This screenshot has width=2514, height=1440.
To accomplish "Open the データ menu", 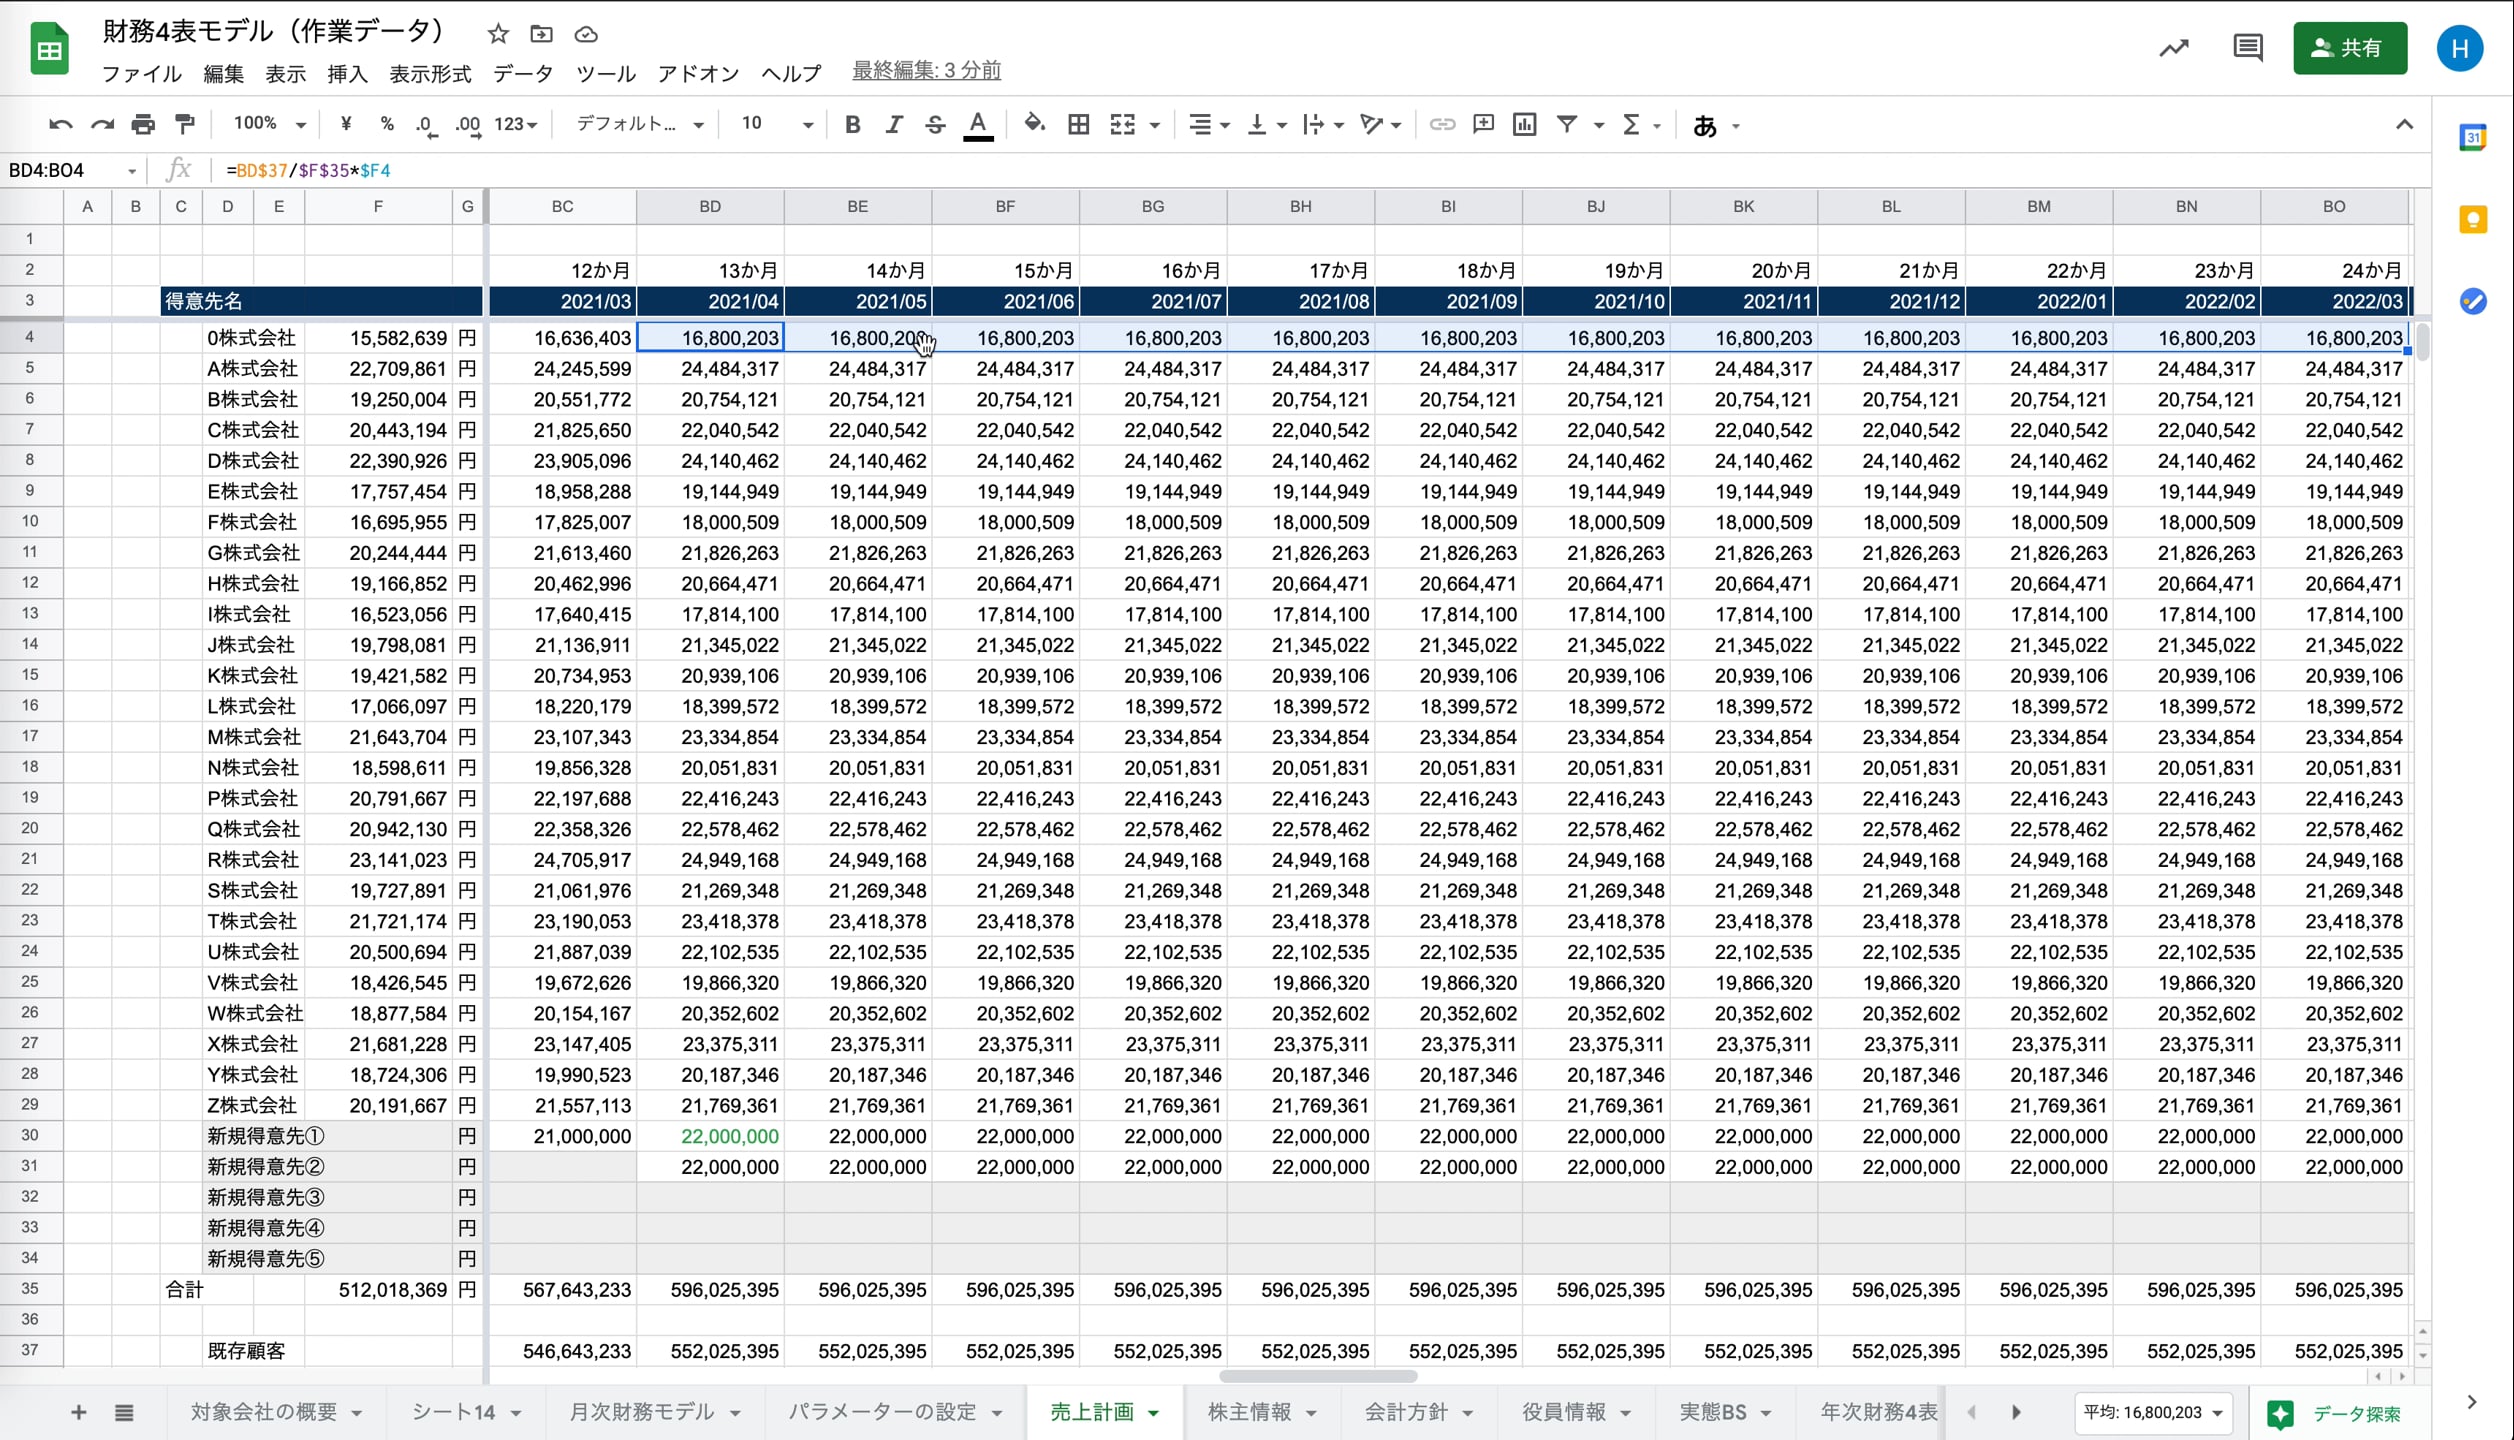I will point(522,73).
